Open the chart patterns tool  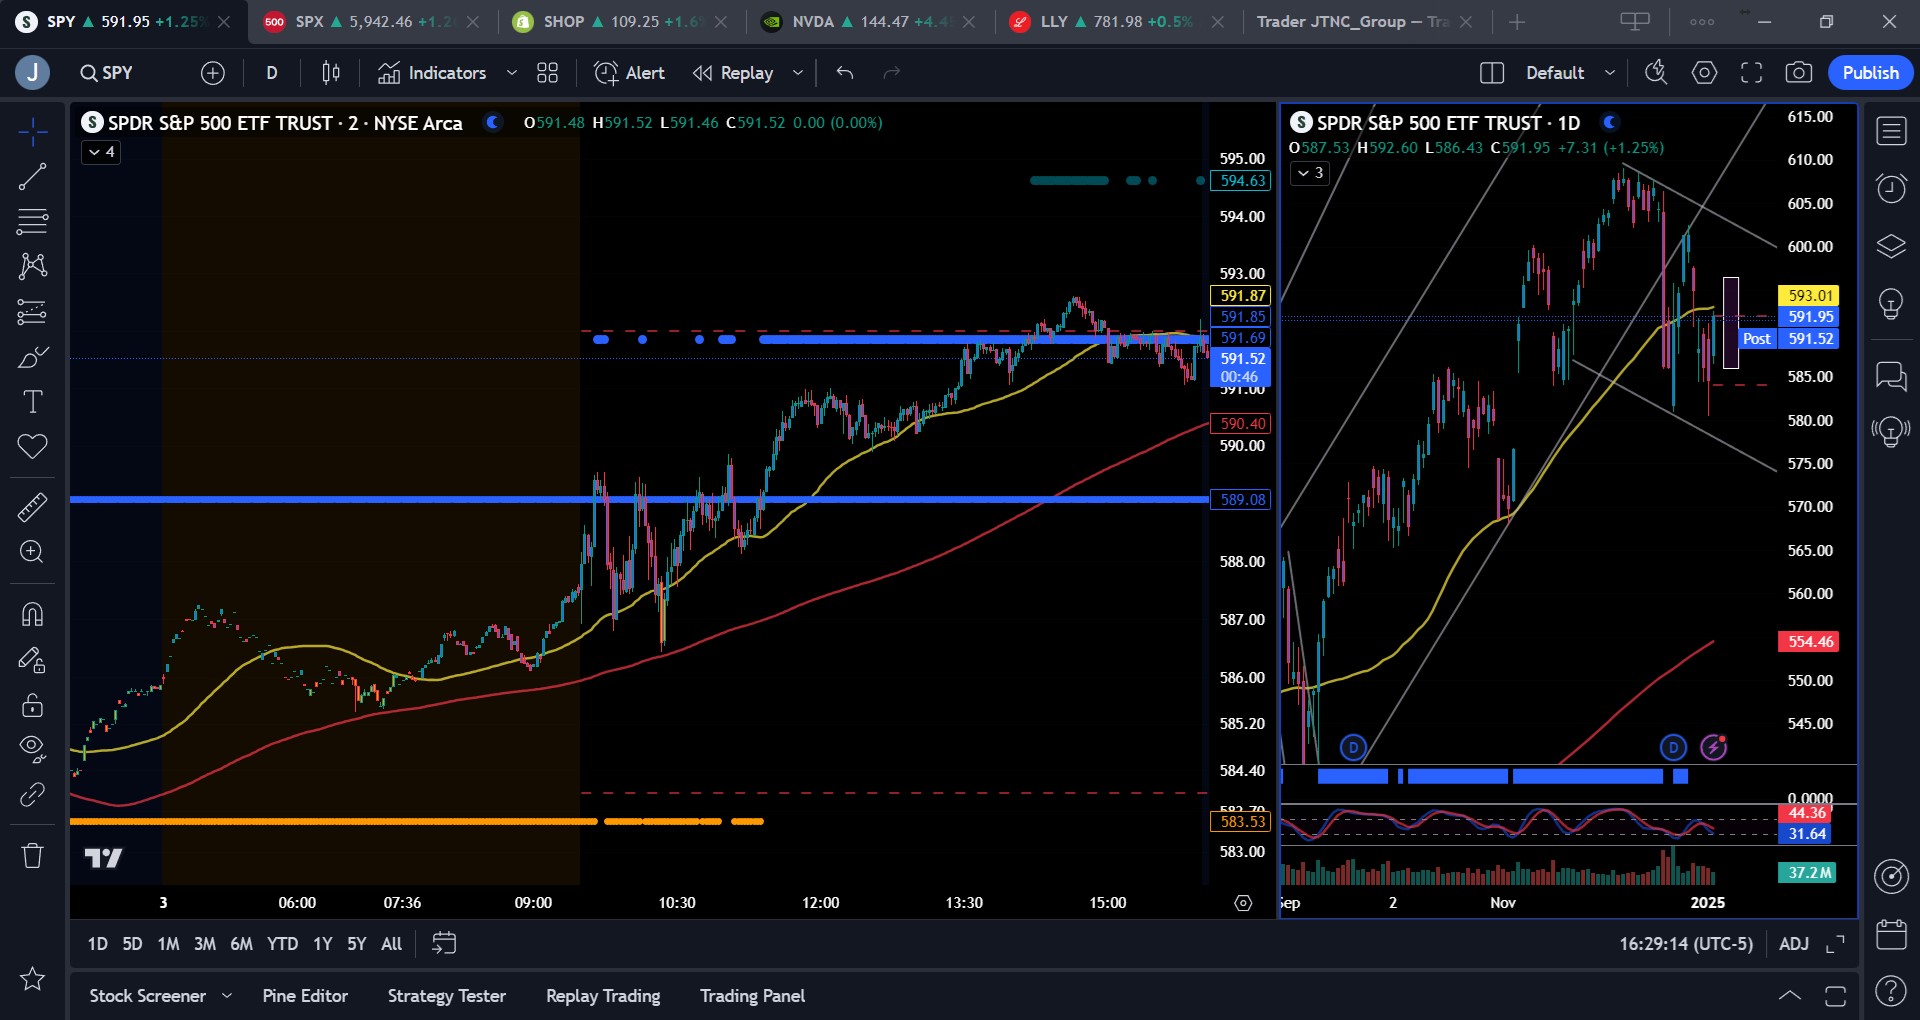coord(32,266)
